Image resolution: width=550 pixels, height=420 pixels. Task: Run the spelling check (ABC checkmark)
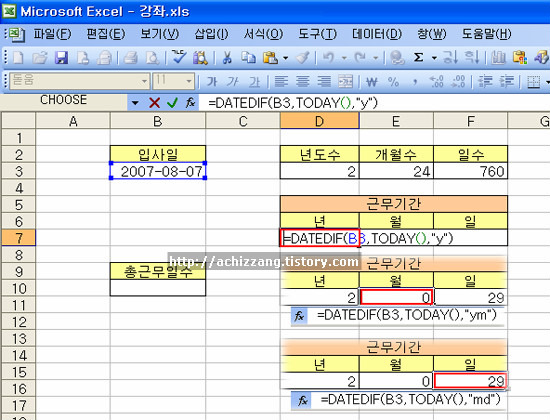(179, 58)
